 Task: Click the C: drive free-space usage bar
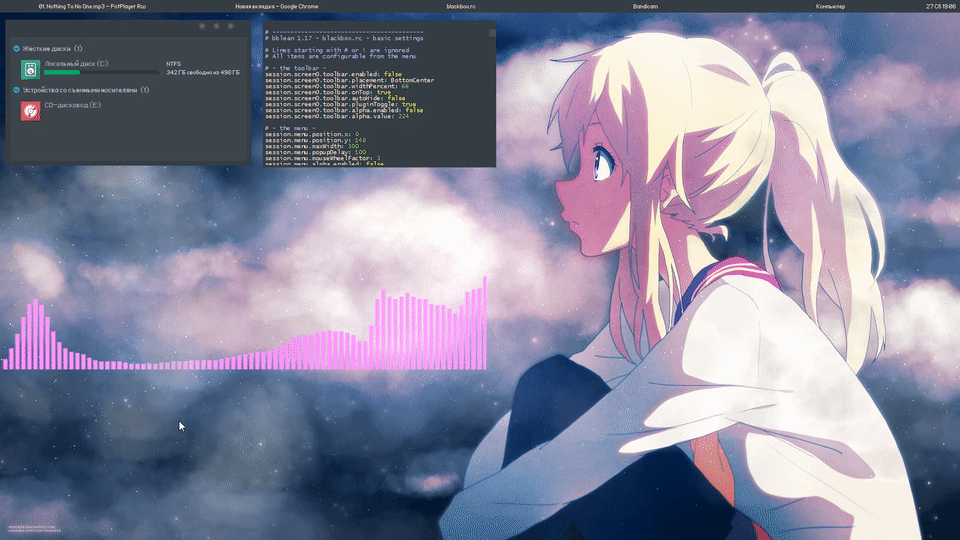point(101,72)
